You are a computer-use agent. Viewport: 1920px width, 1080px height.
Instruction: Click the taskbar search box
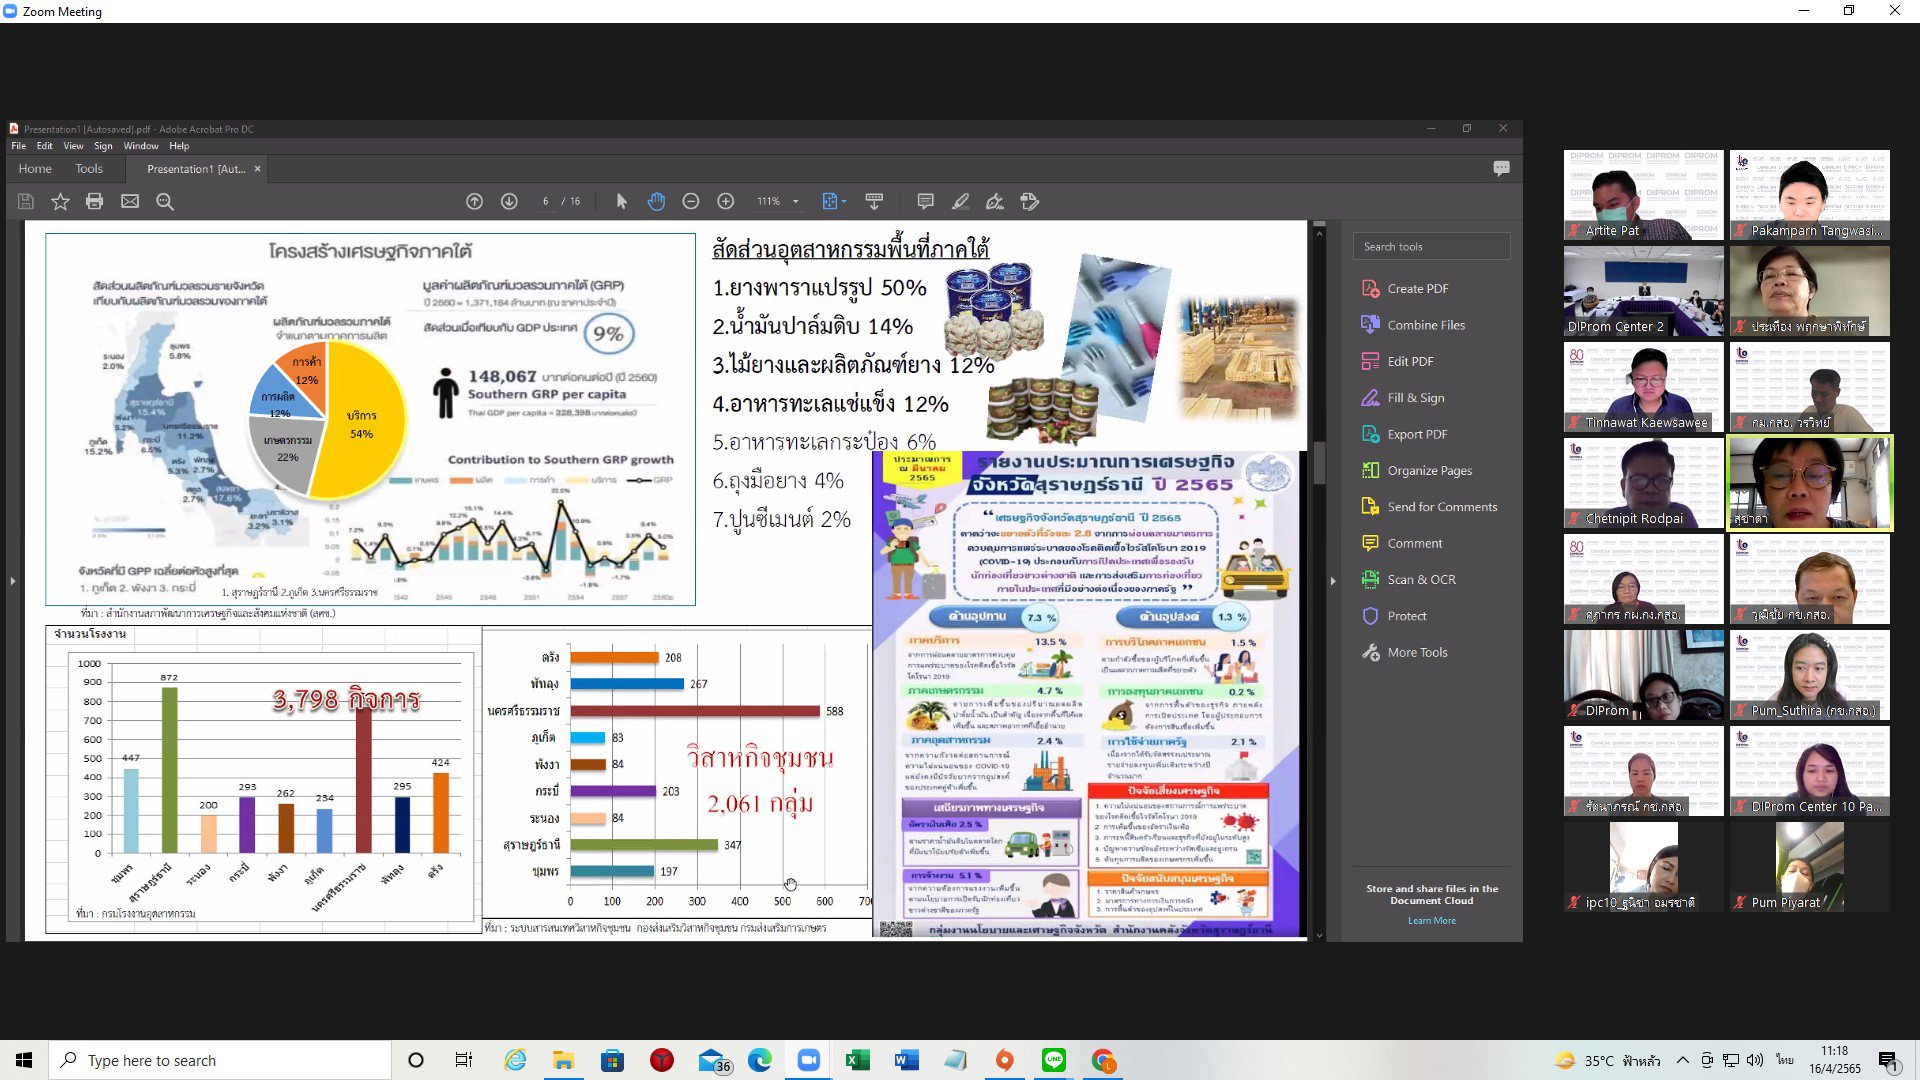click(x=220, y=1060)
